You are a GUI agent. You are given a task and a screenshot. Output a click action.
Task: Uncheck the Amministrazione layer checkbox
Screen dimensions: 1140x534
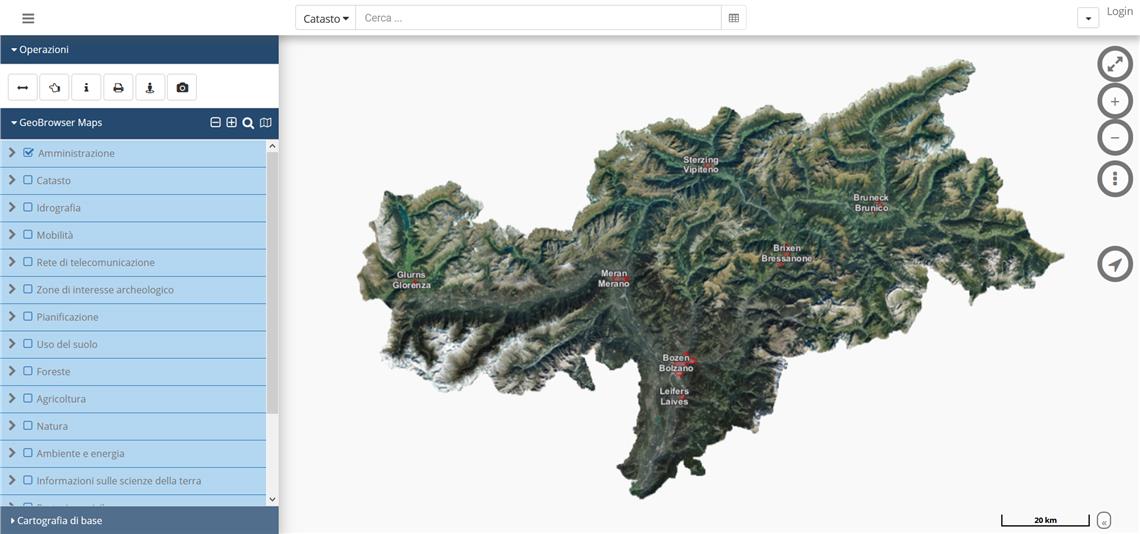(28, 153)
